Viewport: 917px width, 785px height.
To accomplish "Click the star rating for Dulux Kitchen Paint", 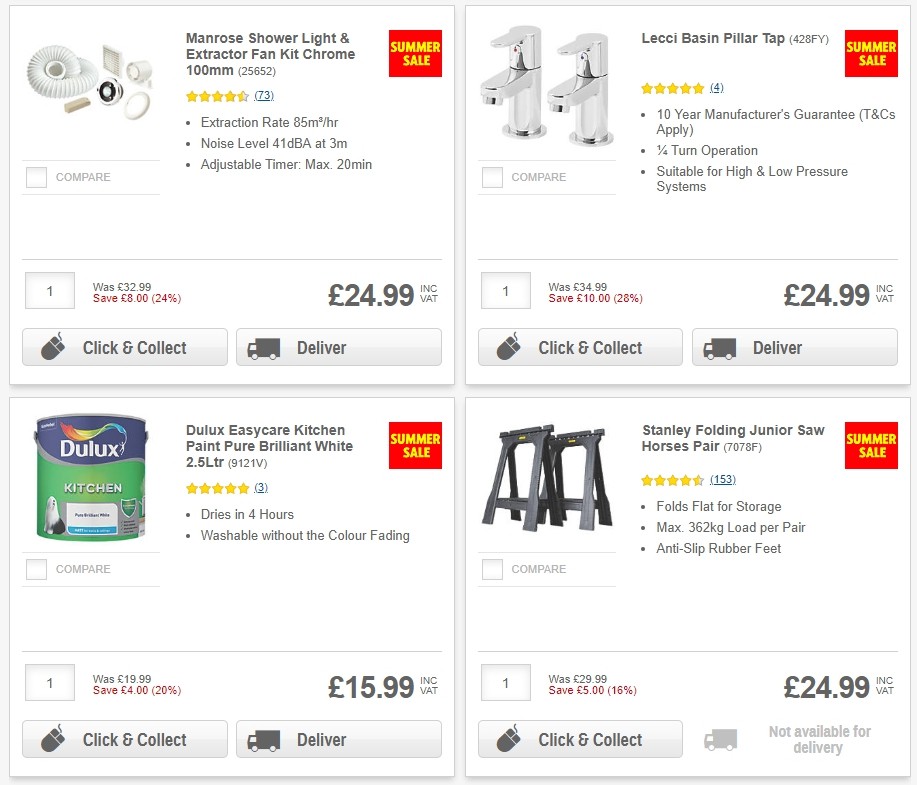I will [216, 488].
